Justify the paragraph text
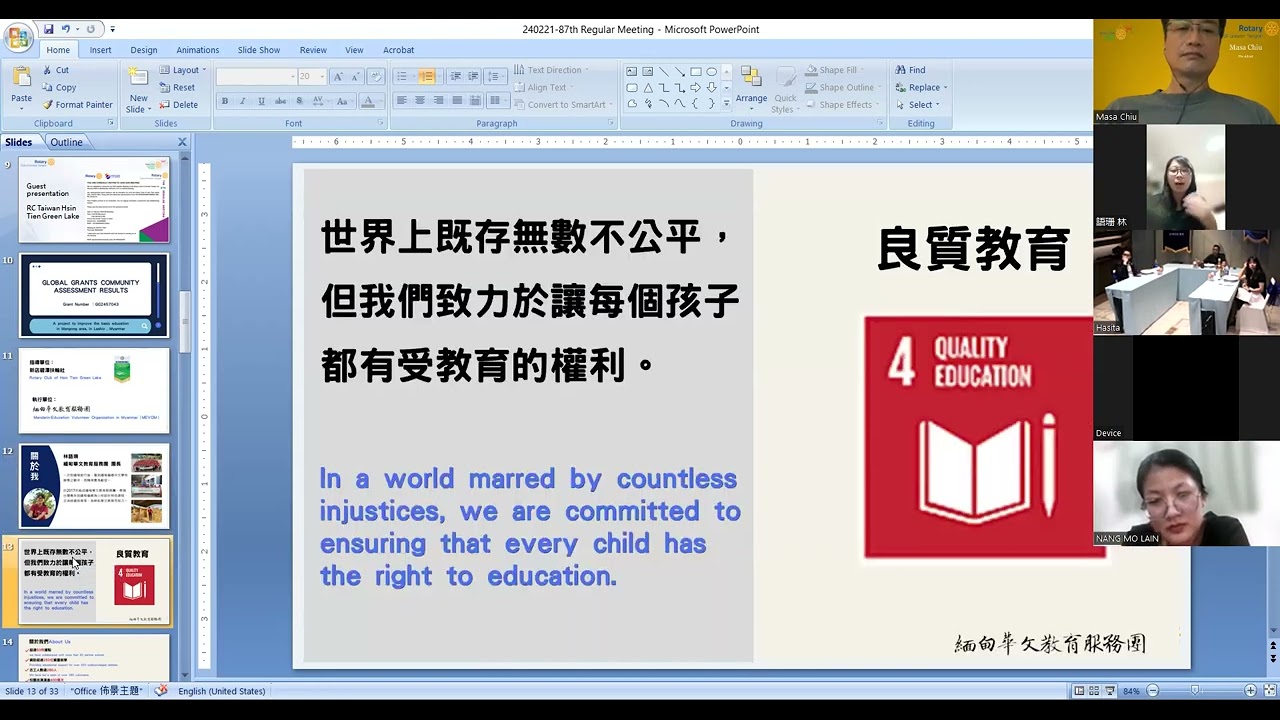Viewport: 1280px width, 720px height. pos(457,100)
